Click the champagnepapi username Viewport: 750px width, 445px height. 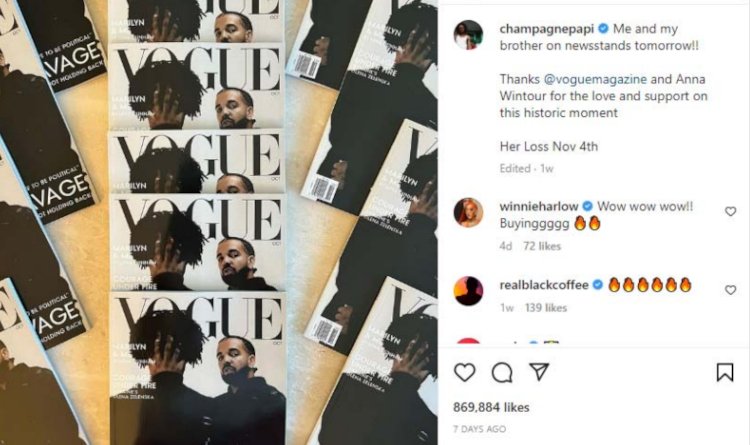pyautogui.click(x=547, y=29)
